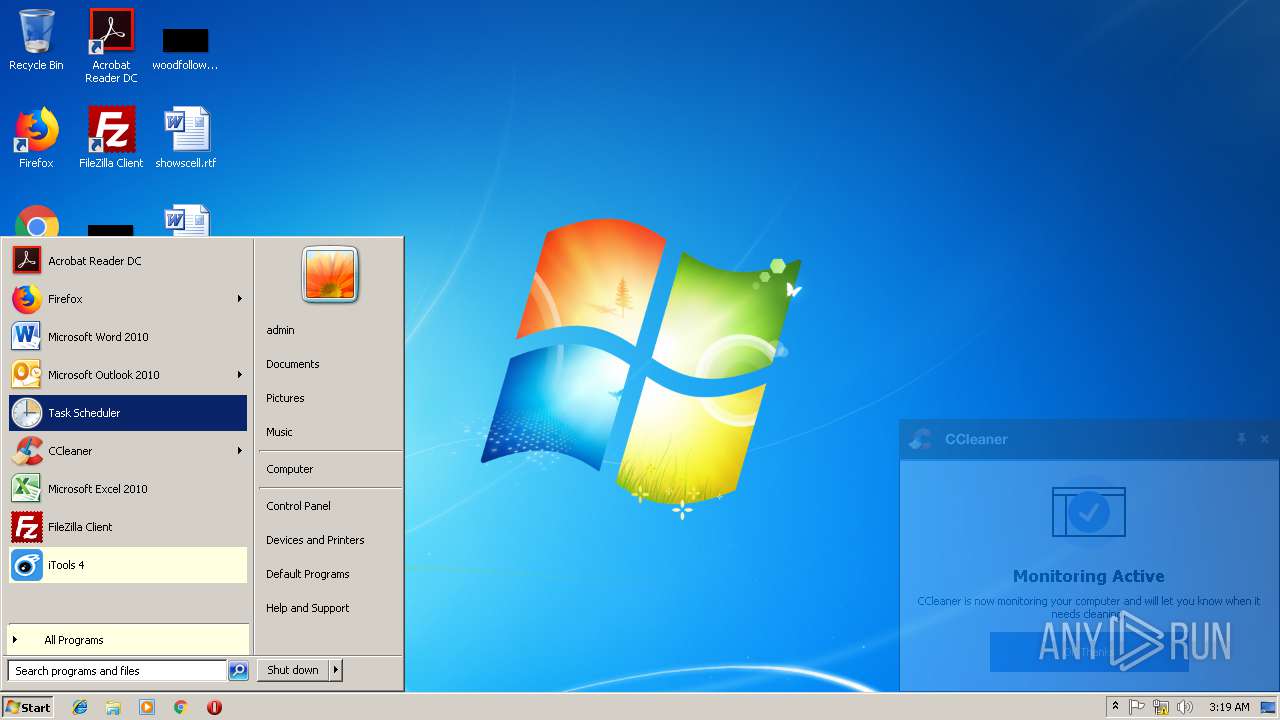Open the FileZilla Client desktop shortcut
The height and width of the screenshot is (720, 1280).
tap(111, 139)
